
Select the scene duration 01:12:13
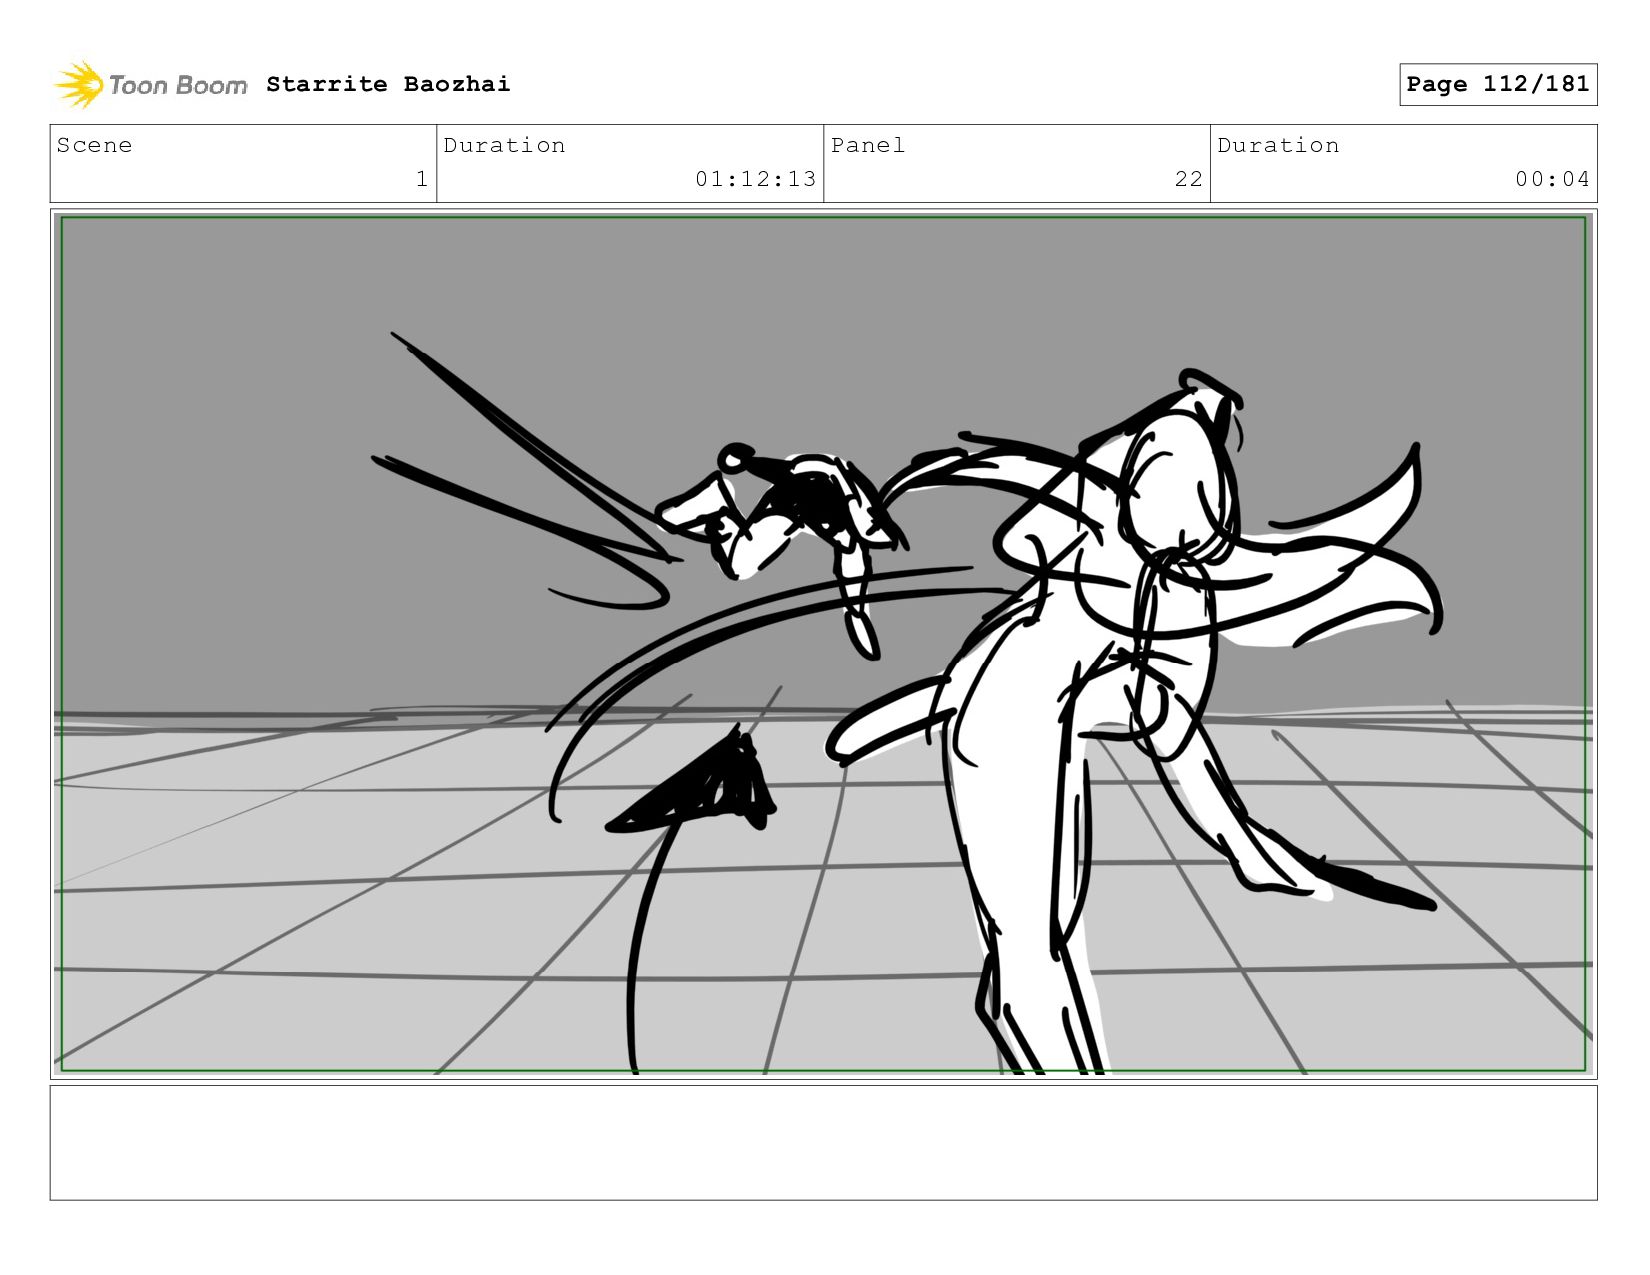pyautogui.click(x=756, y=179)
